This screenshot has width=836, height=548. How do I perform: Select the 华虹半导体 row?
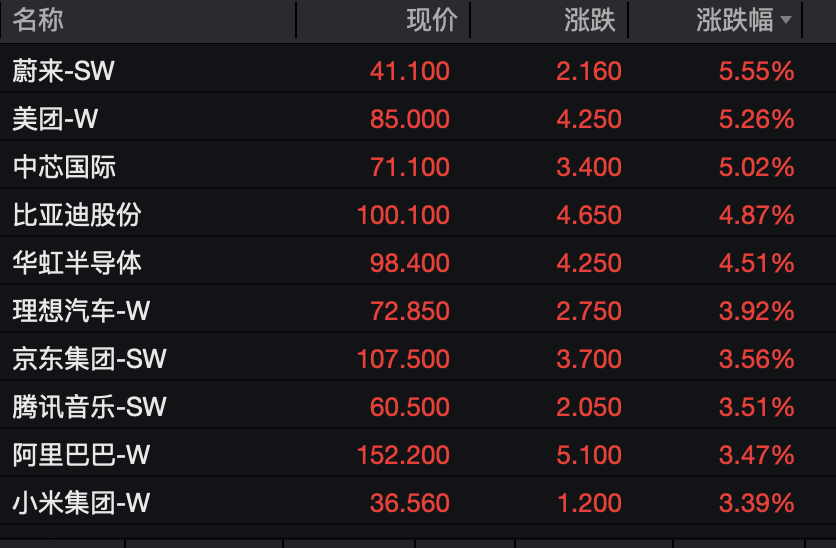pyautogui.click(x=77, y=263)
